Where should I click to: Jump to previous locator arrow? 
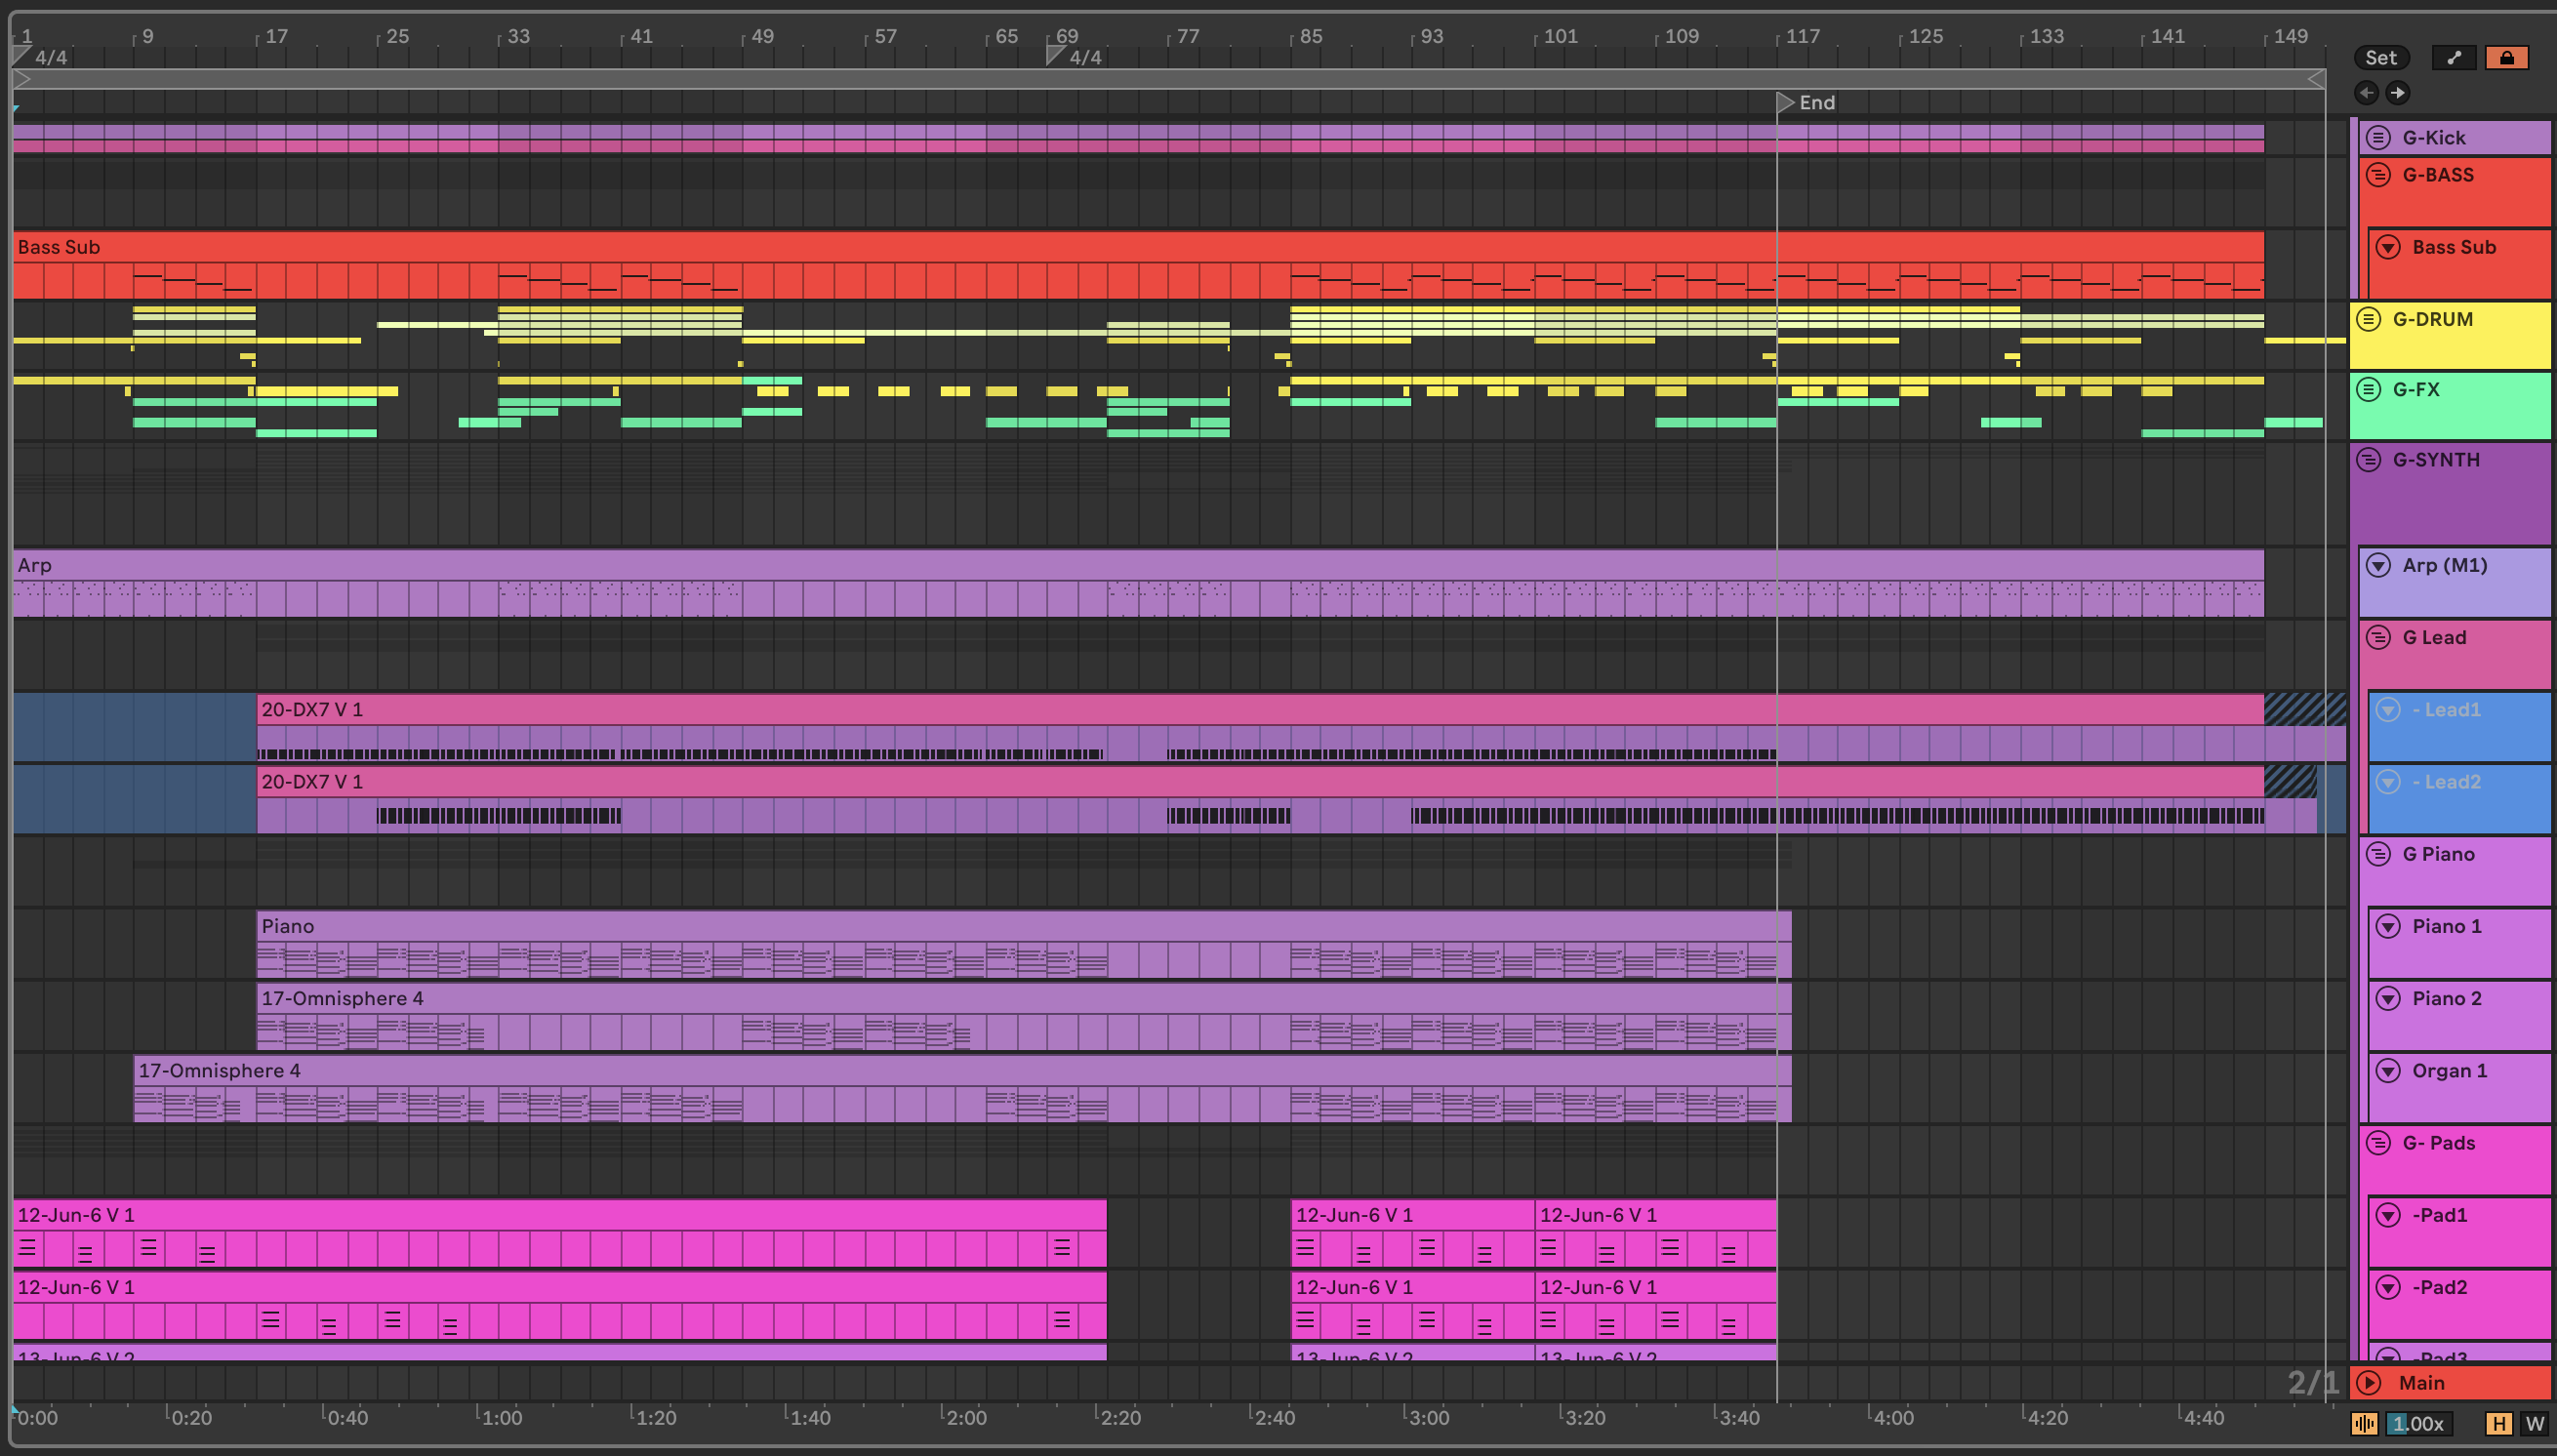[x=2366, y=93]
